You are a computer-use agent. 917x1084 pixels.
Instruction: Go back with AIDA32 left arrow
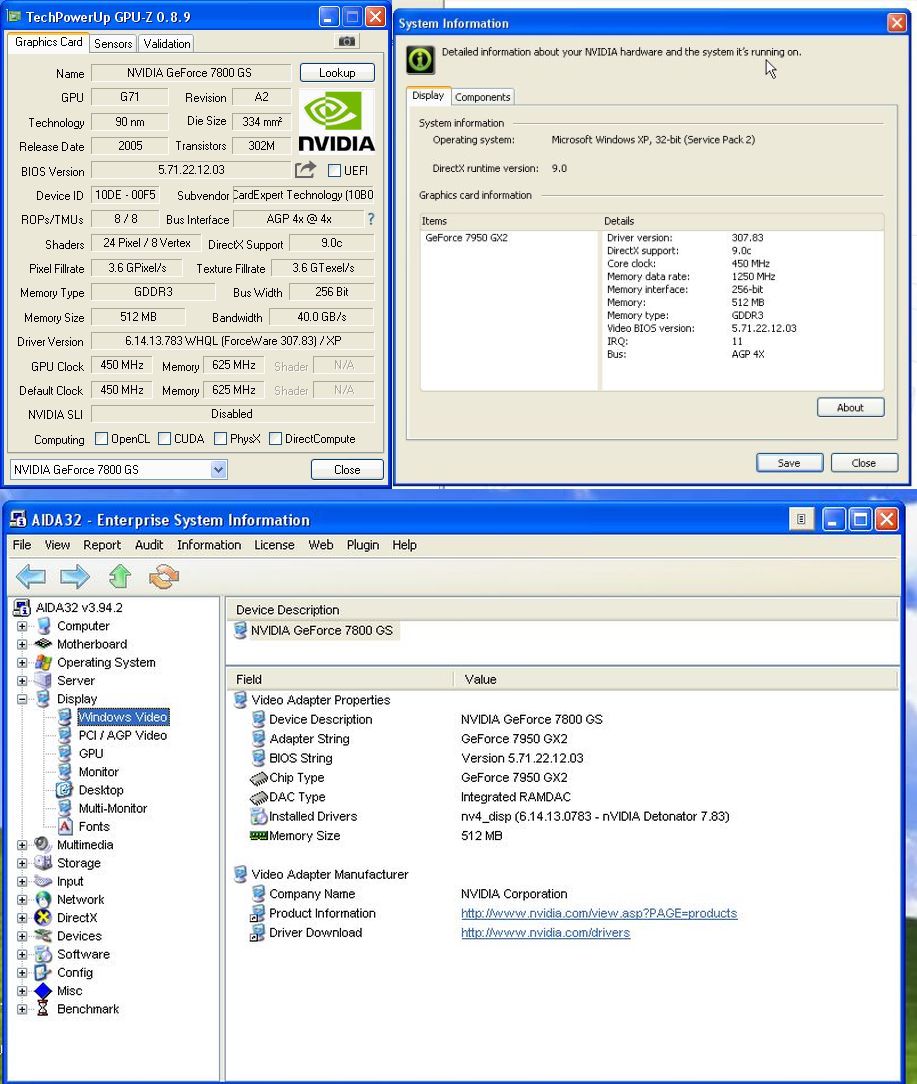click(x=31, y=576)
